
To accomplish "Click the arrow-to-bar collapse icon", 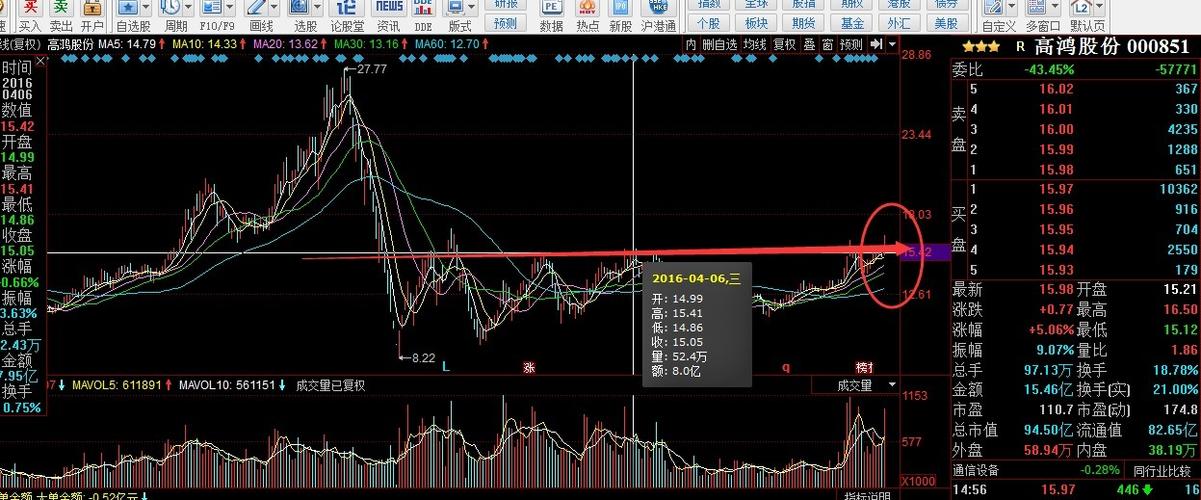I will (877, 44).
